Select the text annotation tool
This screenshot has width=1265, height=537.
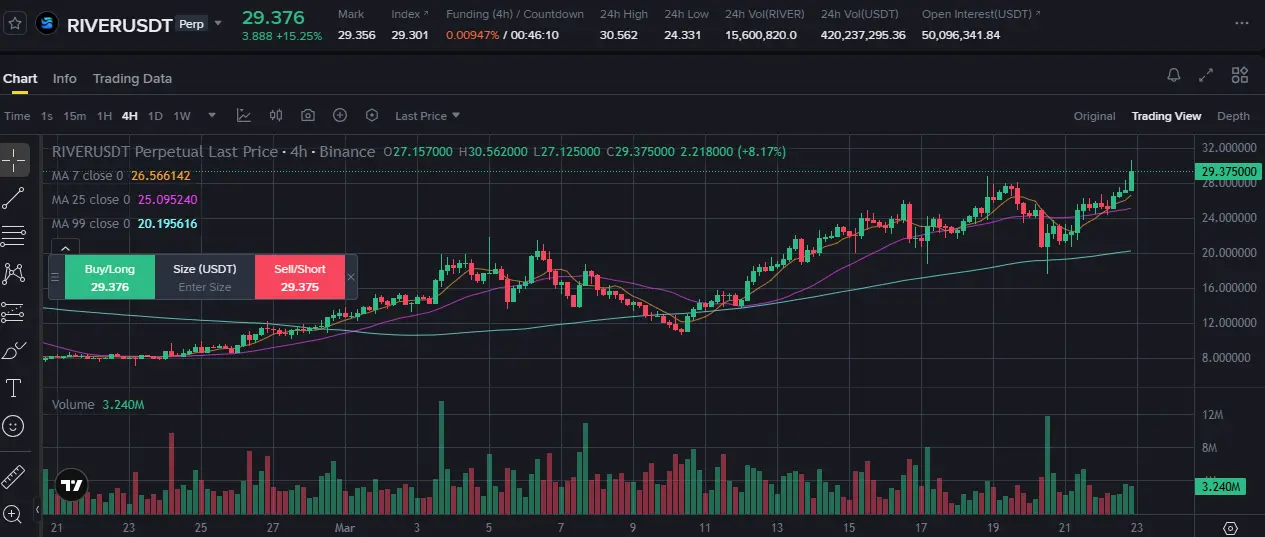[14, 388]
